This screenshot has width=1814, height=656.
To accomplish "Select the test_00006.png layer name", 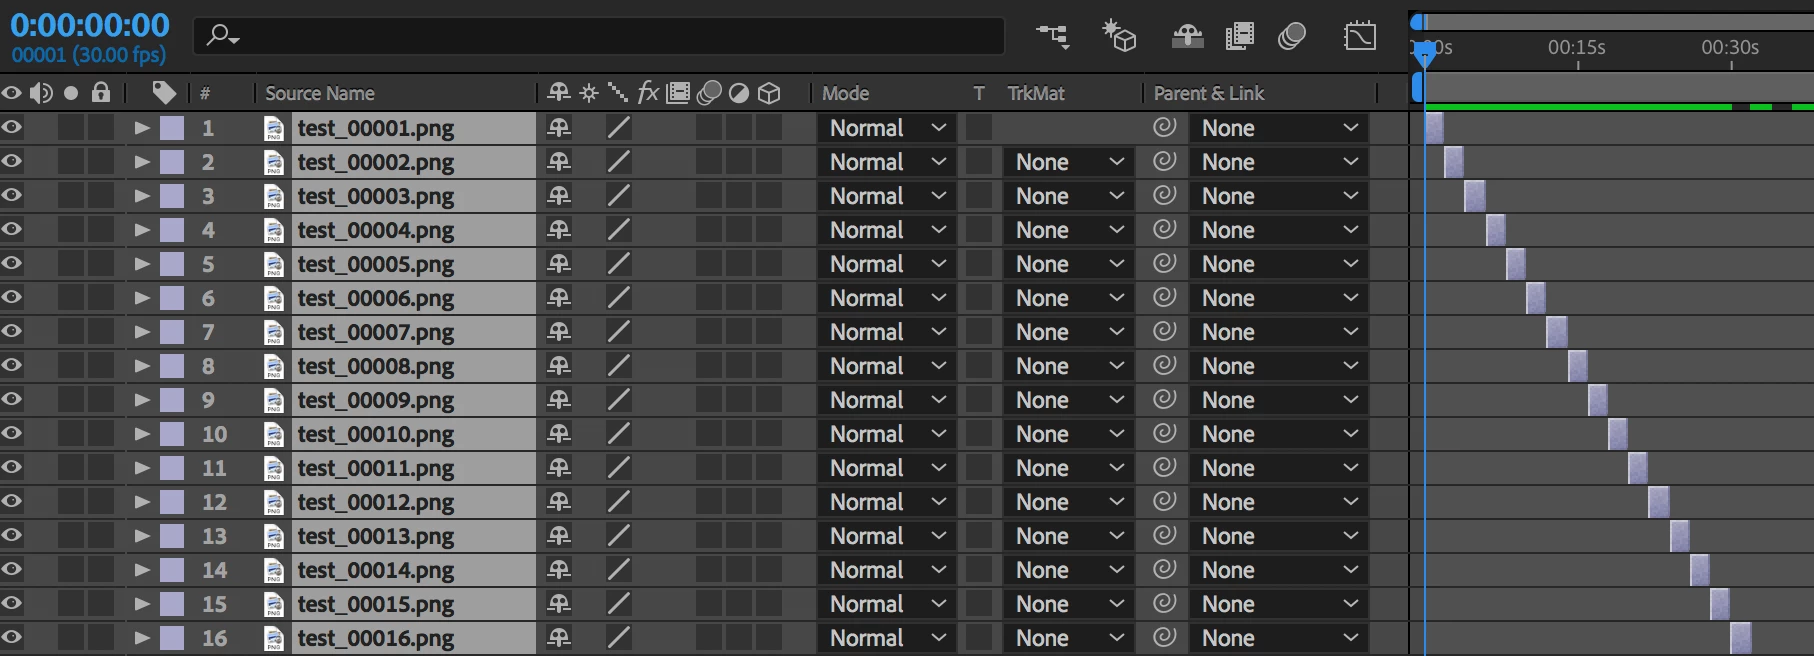I will tap(376, 297).
